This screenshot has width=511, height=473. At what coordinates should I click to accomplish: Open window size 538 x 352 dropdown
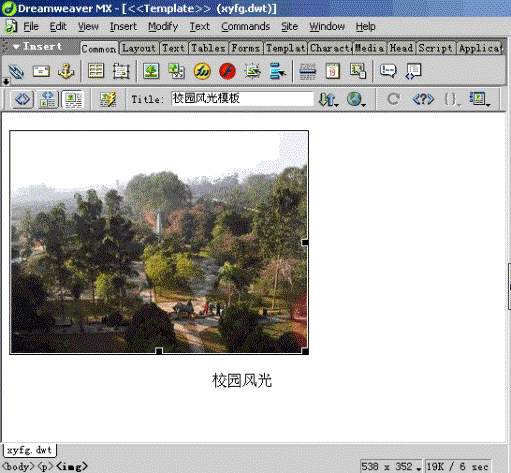click(391, 466)
